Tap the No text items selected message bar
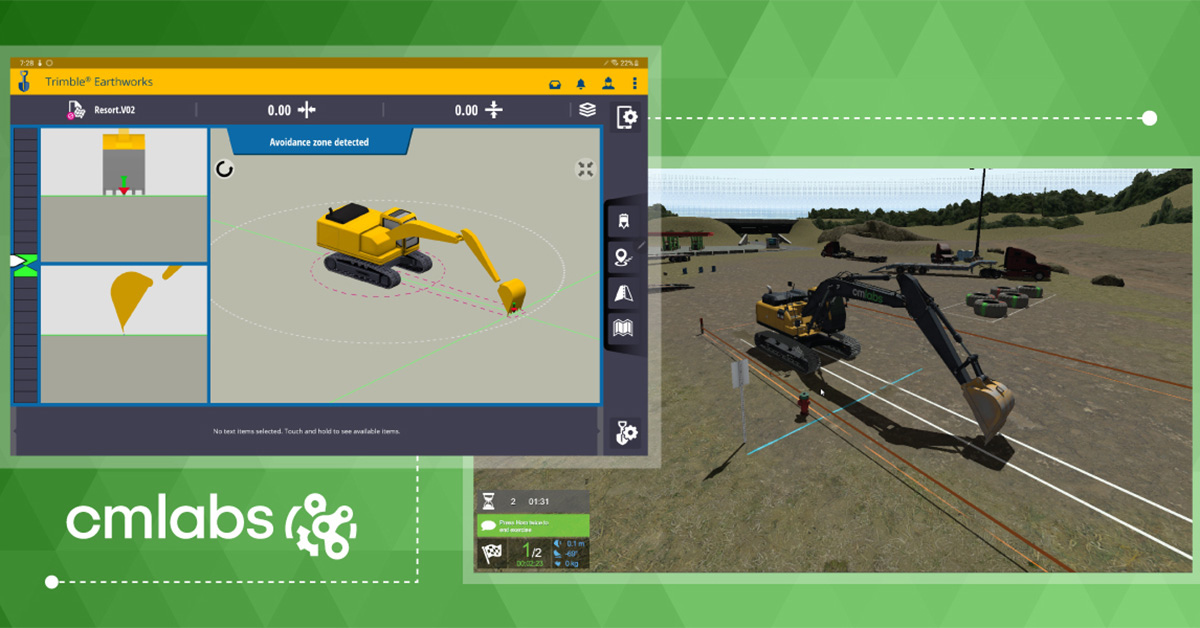Image resolution: width=1200 pixels, height=628 pixels. (x=308, y=432)
